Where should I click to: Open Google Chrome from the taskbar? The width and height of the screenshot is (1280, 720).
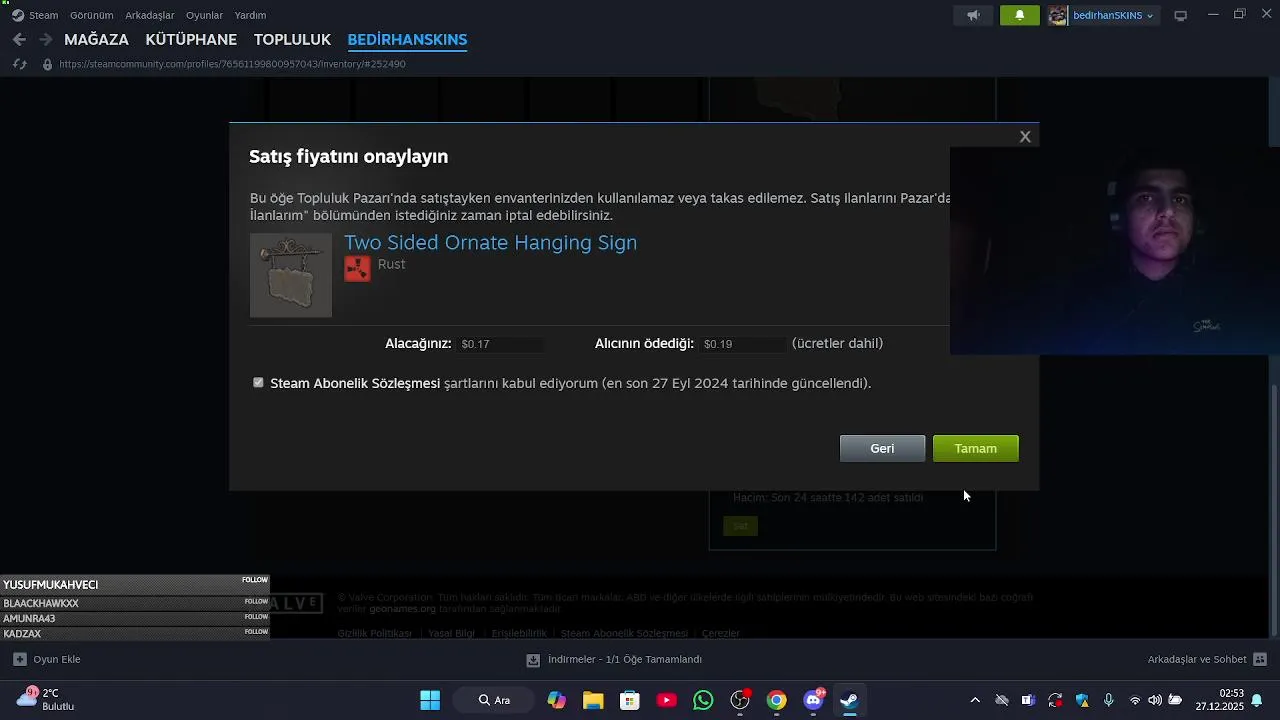tap(777, 700)
